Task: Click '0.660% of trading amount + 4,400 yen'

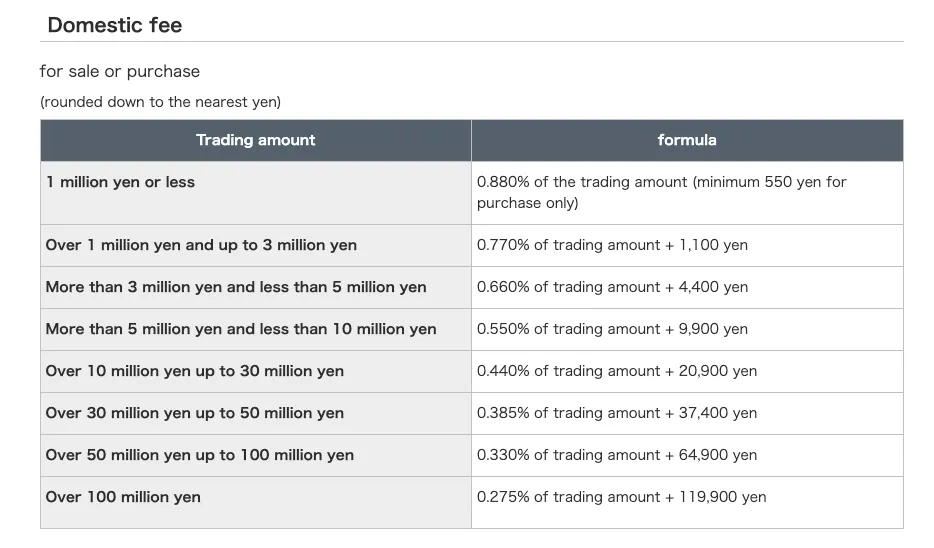Action: pyautogui.click(x=612, y=287)
